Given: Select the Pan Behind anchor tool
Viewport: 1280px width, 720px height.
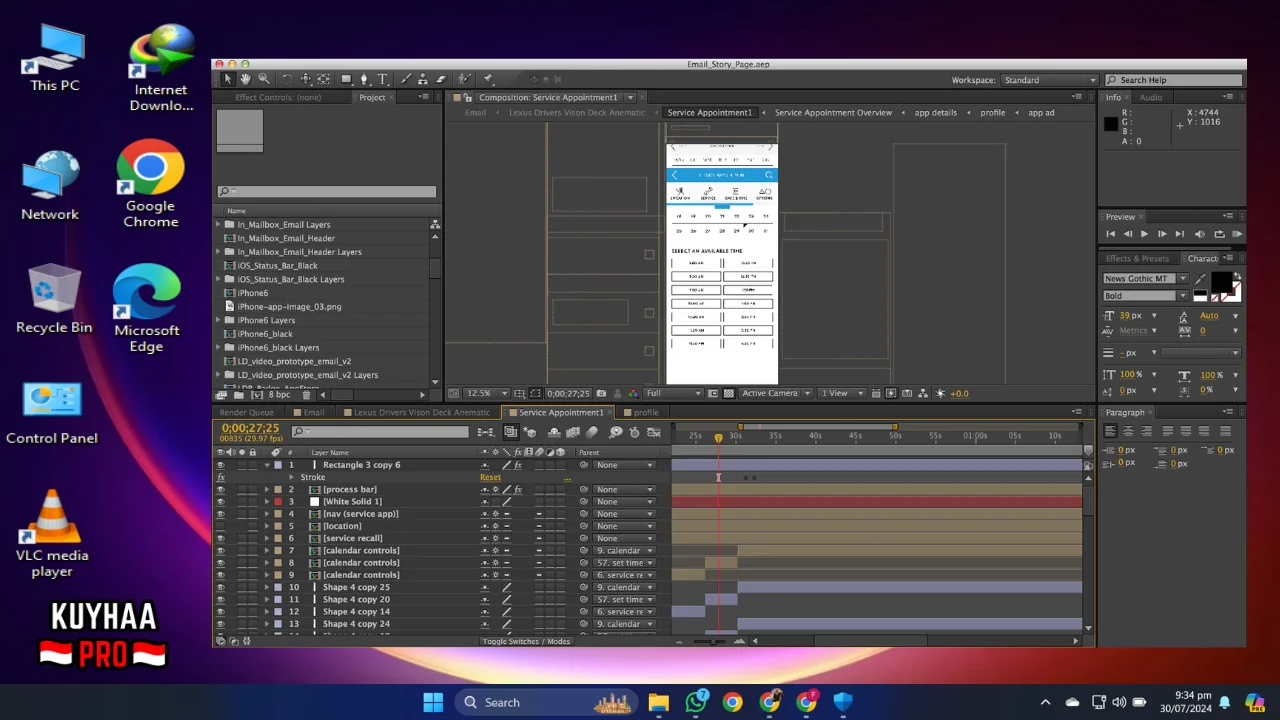Looking at the screenshot, I should [x=323, y=79].
